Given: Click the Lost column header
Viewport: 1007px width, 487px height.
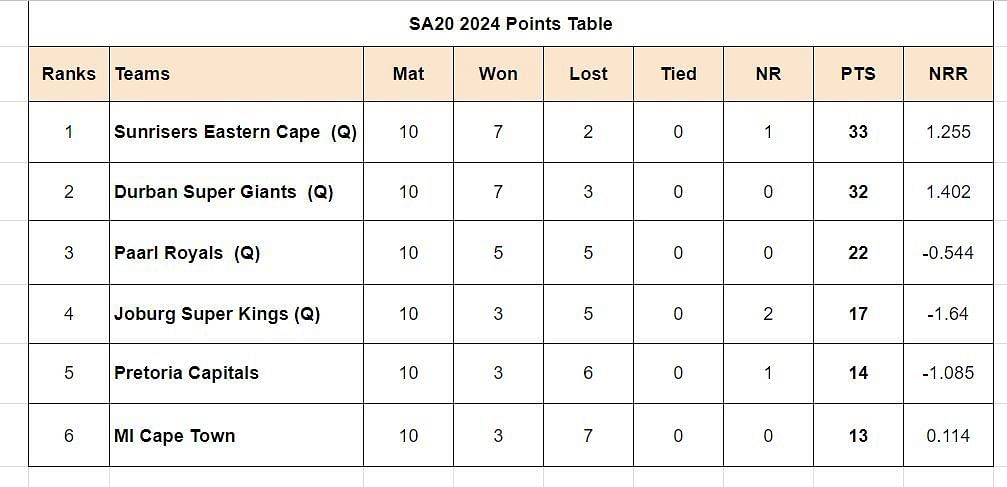Looking at the screenshot, I should click(588, 74).
